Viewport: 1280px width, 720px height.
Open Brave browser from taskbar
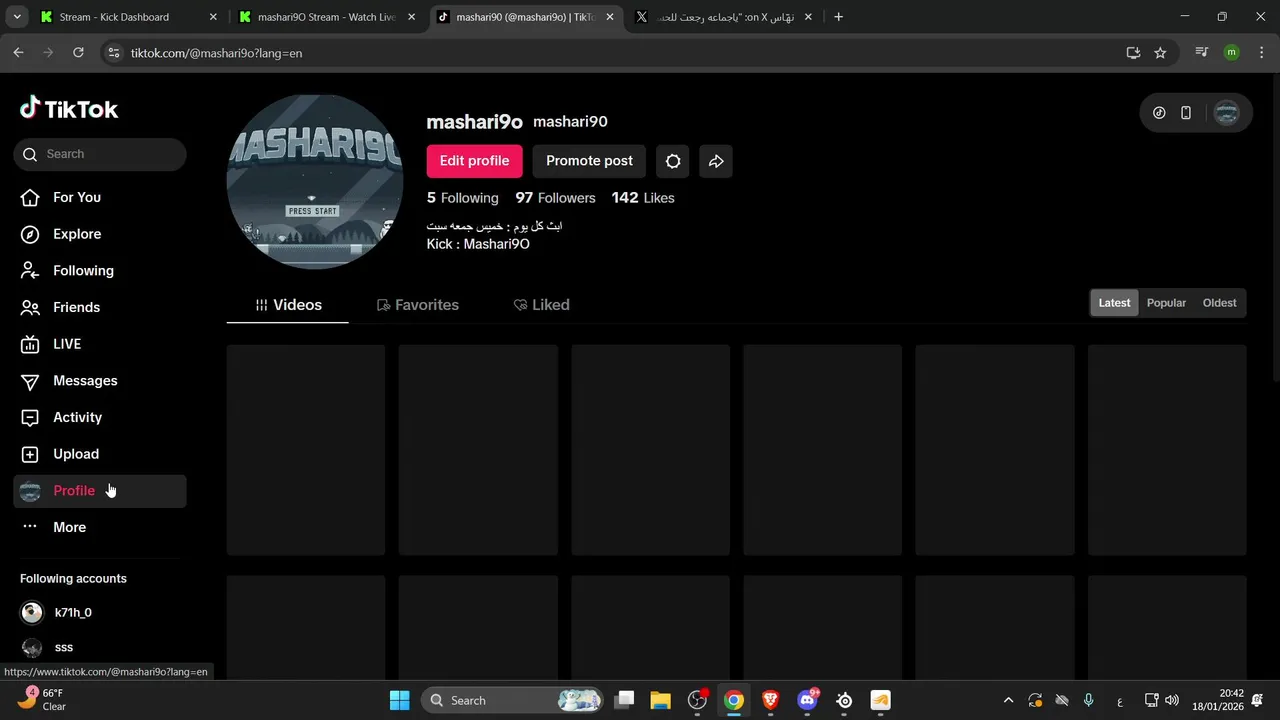[771, 700]
